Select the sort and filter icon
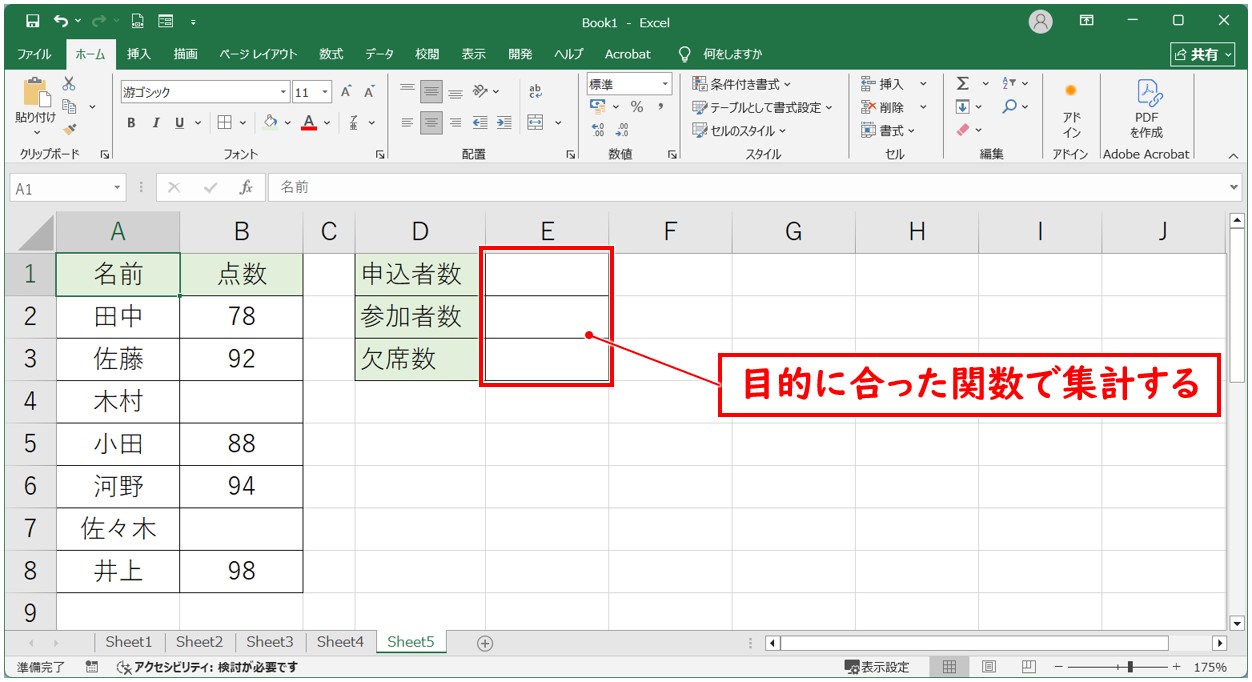This screenshot has height=682, width=1252. coord(1009,83)
